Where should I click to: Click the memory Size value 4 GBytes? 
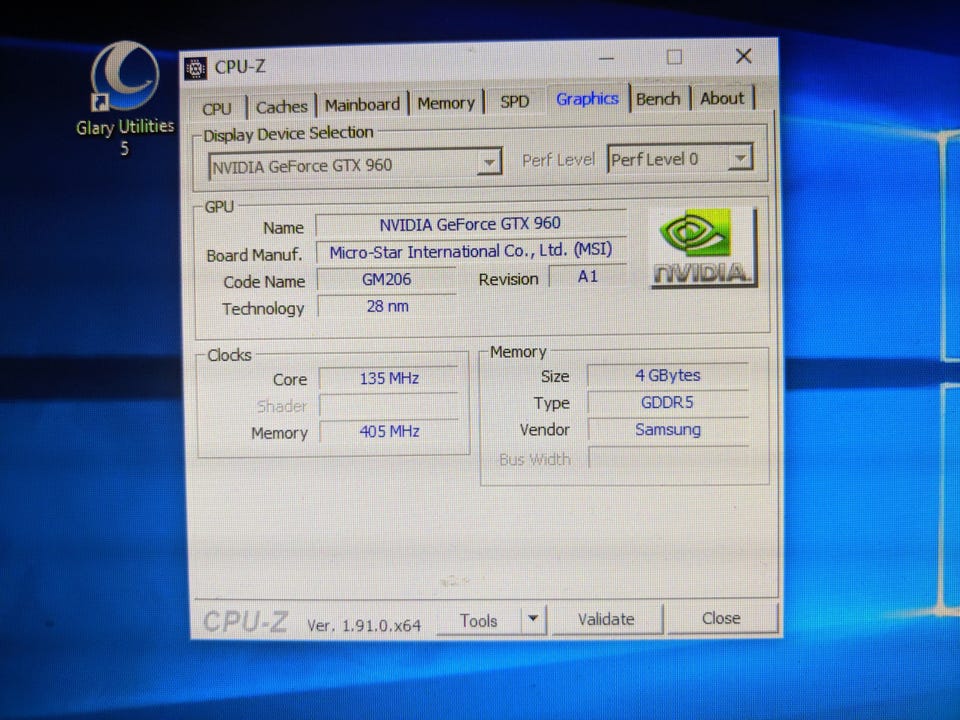coord(667,375)
